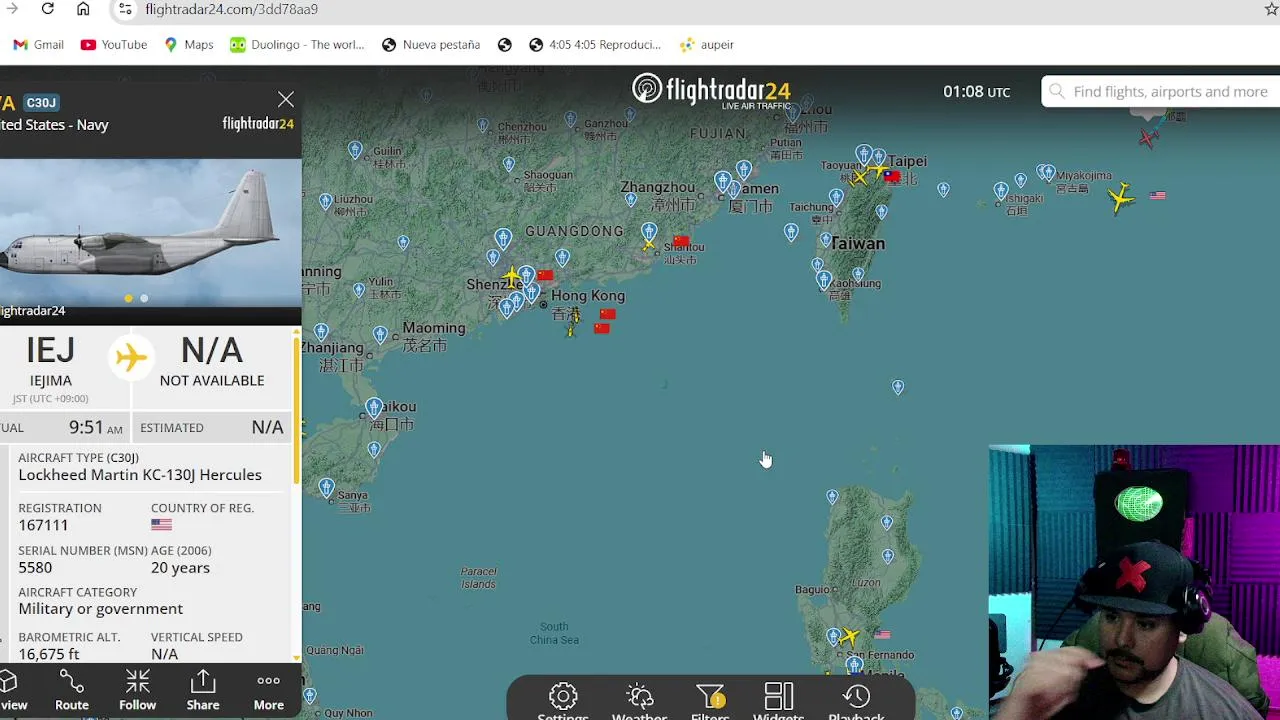Click the 01:08 UTC clock

(976, 92)
